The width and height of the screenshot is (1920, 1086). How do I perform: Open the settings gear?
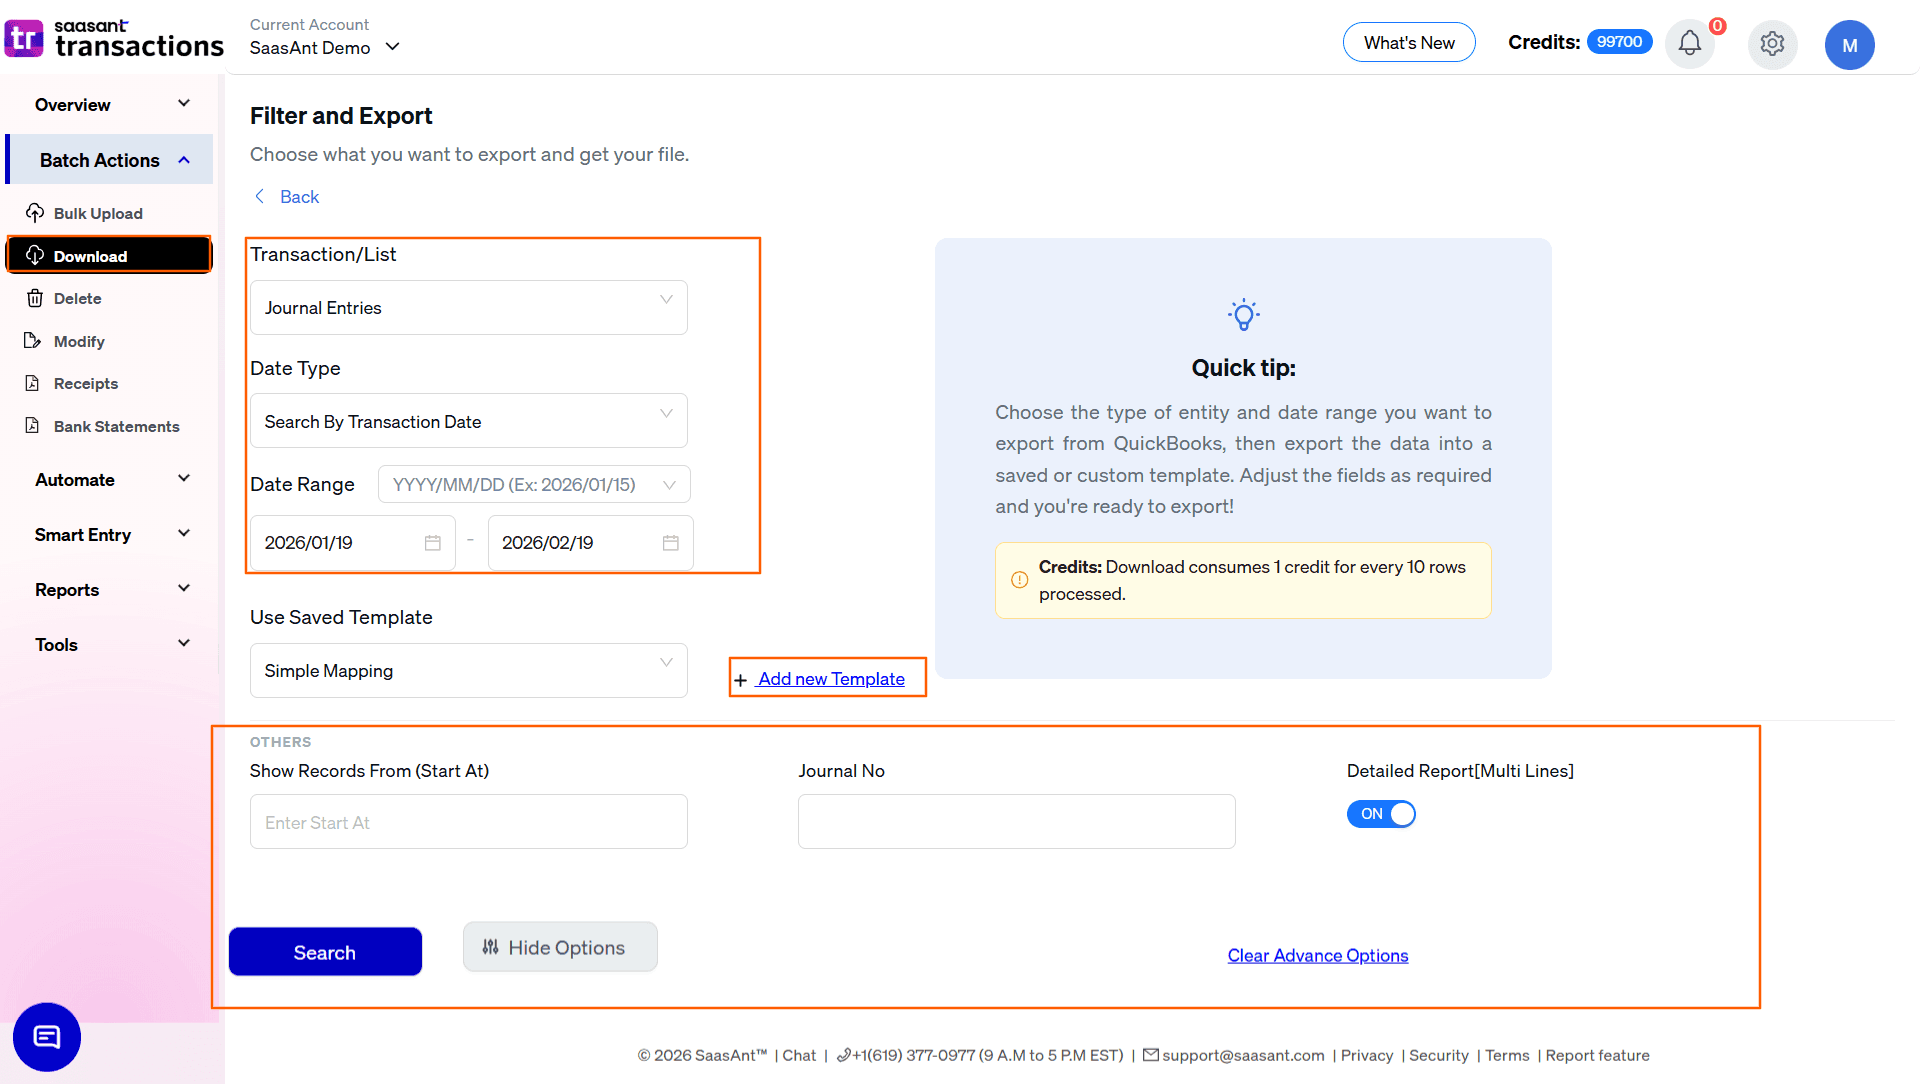click(1772, 44)
